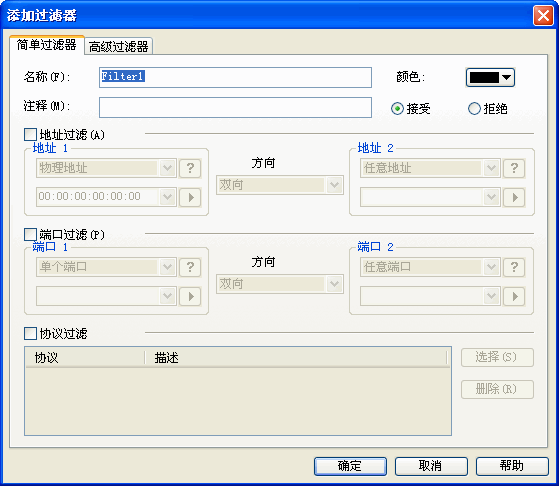This screenshot has width=559, height=486.
Task: Click the help question icon for 端口 1
Action: coord(190,267)
